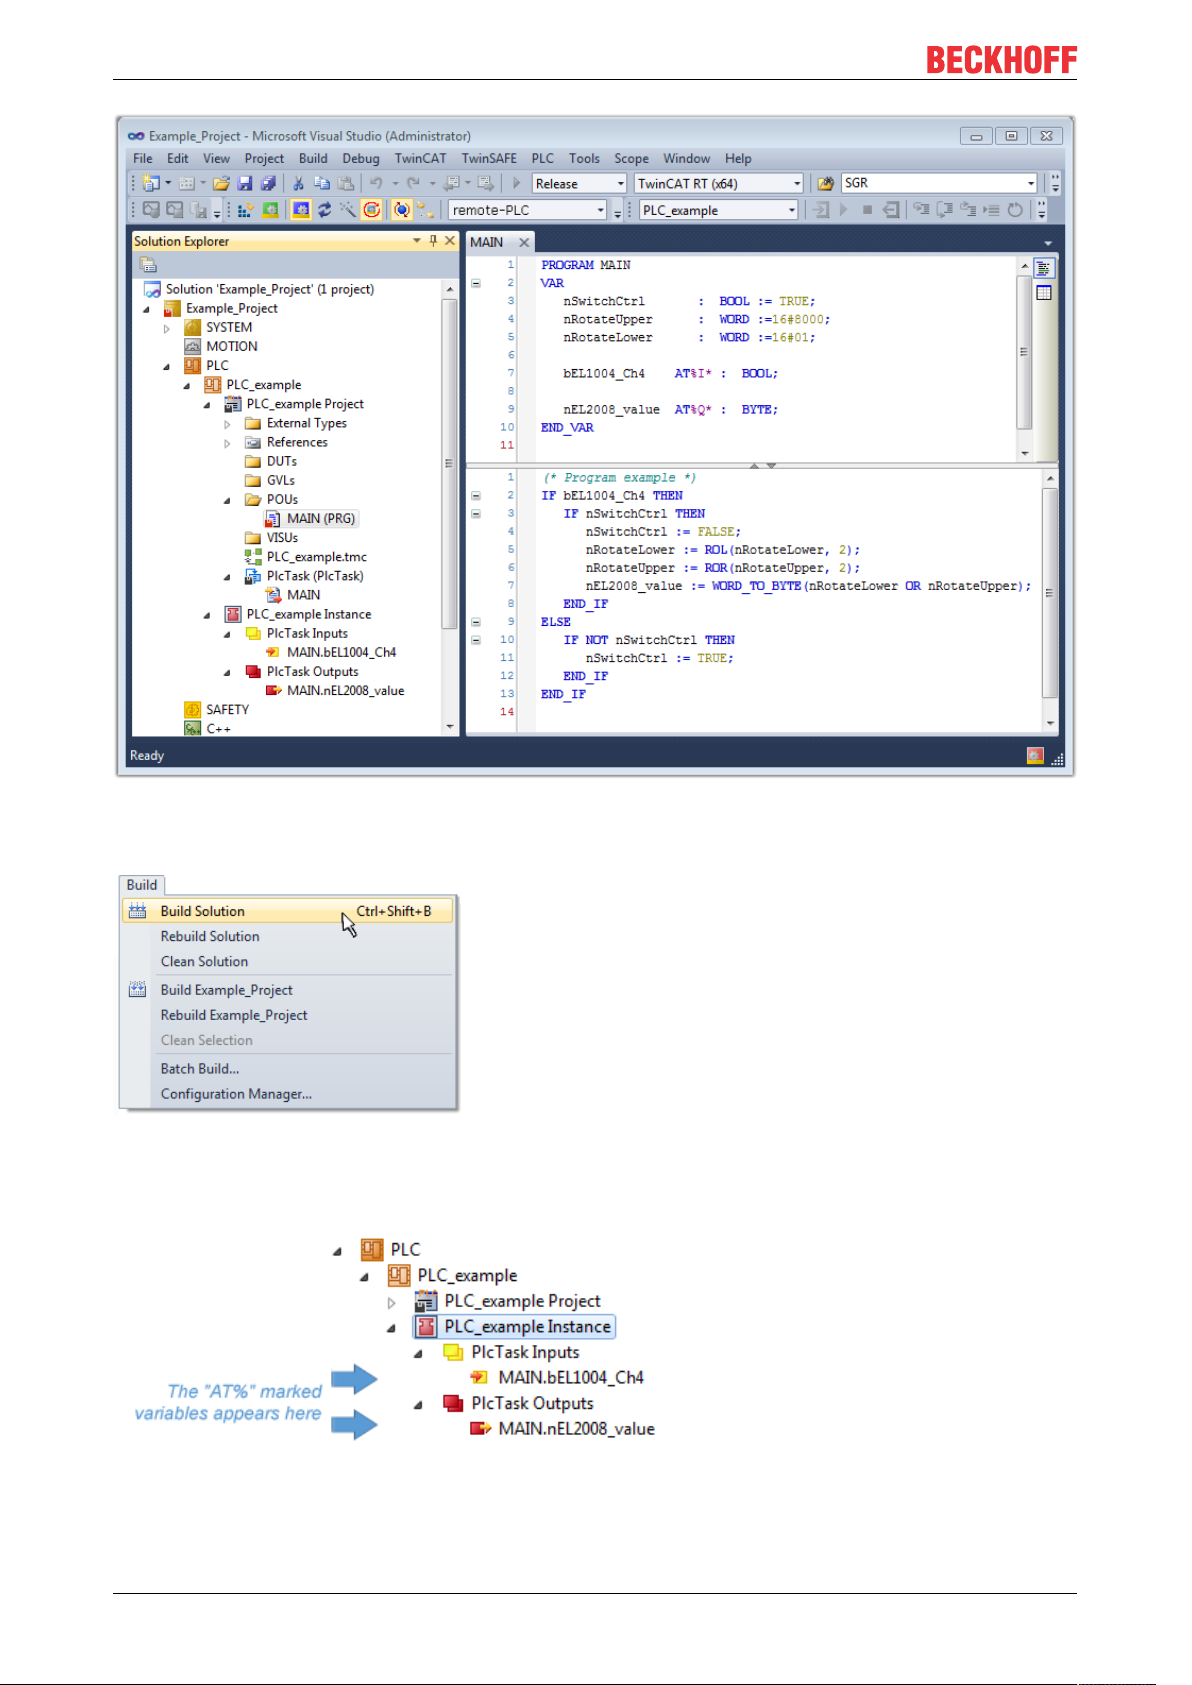Image resolution: width=1192 pixels, height=1685 pixels.
Task: Click the Save disk icon
Action: (245, 184)
